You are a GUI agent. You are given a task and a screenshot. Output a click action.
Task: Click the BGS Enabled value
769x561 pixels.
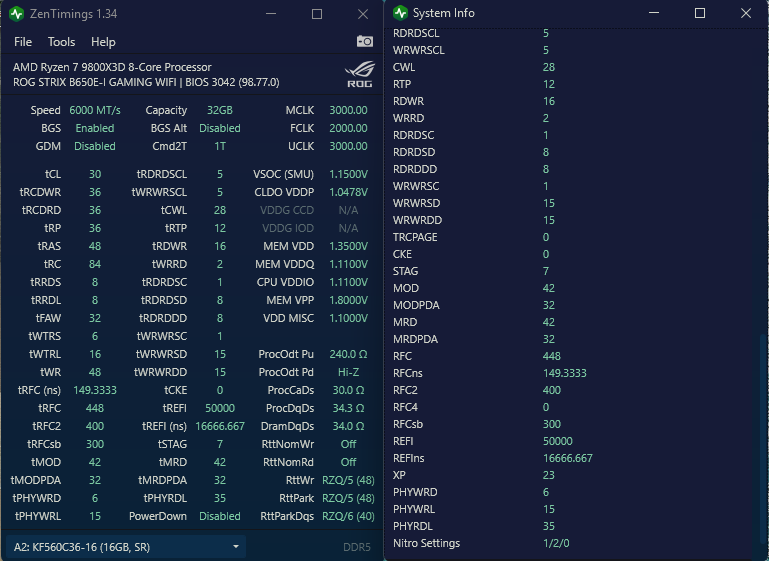[x=95, y=128]
